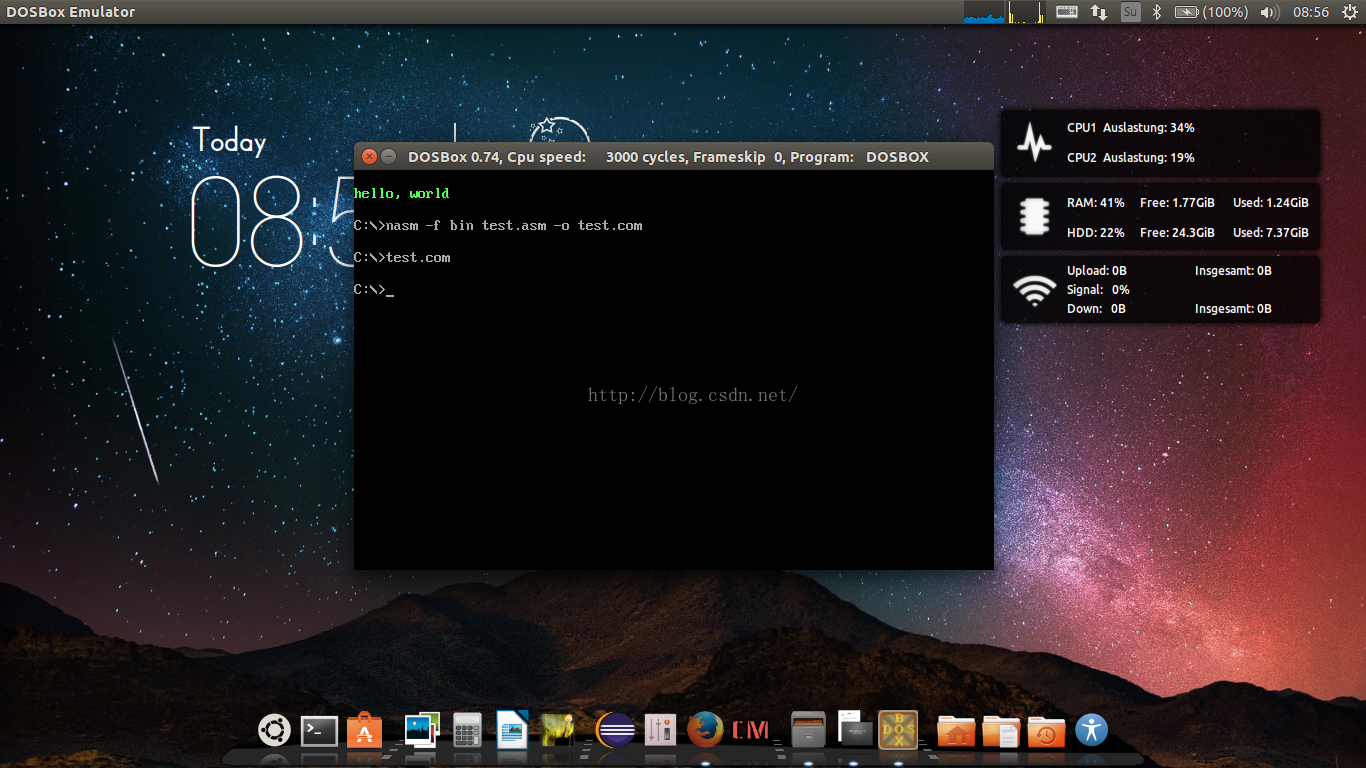This screenshot has height=768, width=1366.
Task: Open the red CM app in dock
Action: [x=750, y=730]
